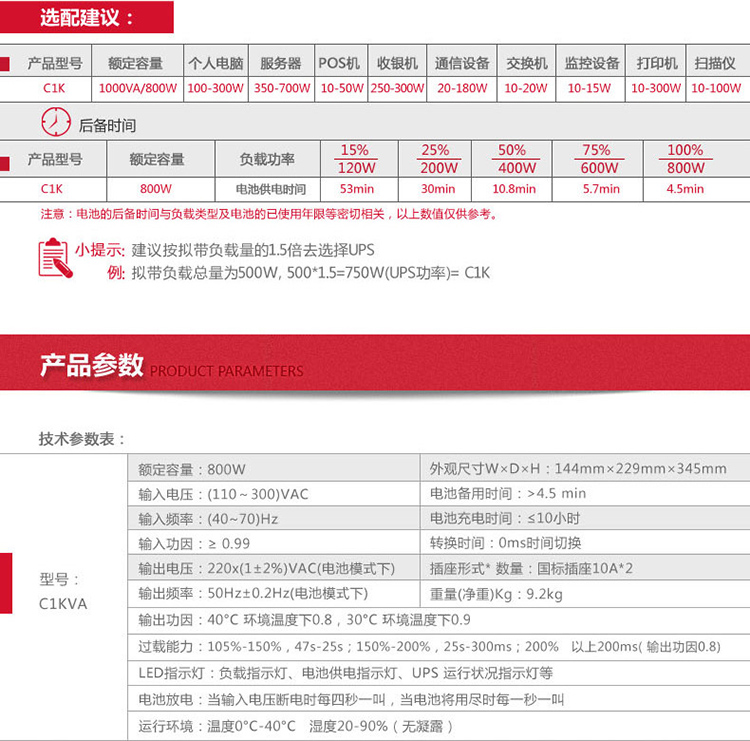
Task: Click the 插座形式 国标插座10A*2 row
Action: [585, 568]
